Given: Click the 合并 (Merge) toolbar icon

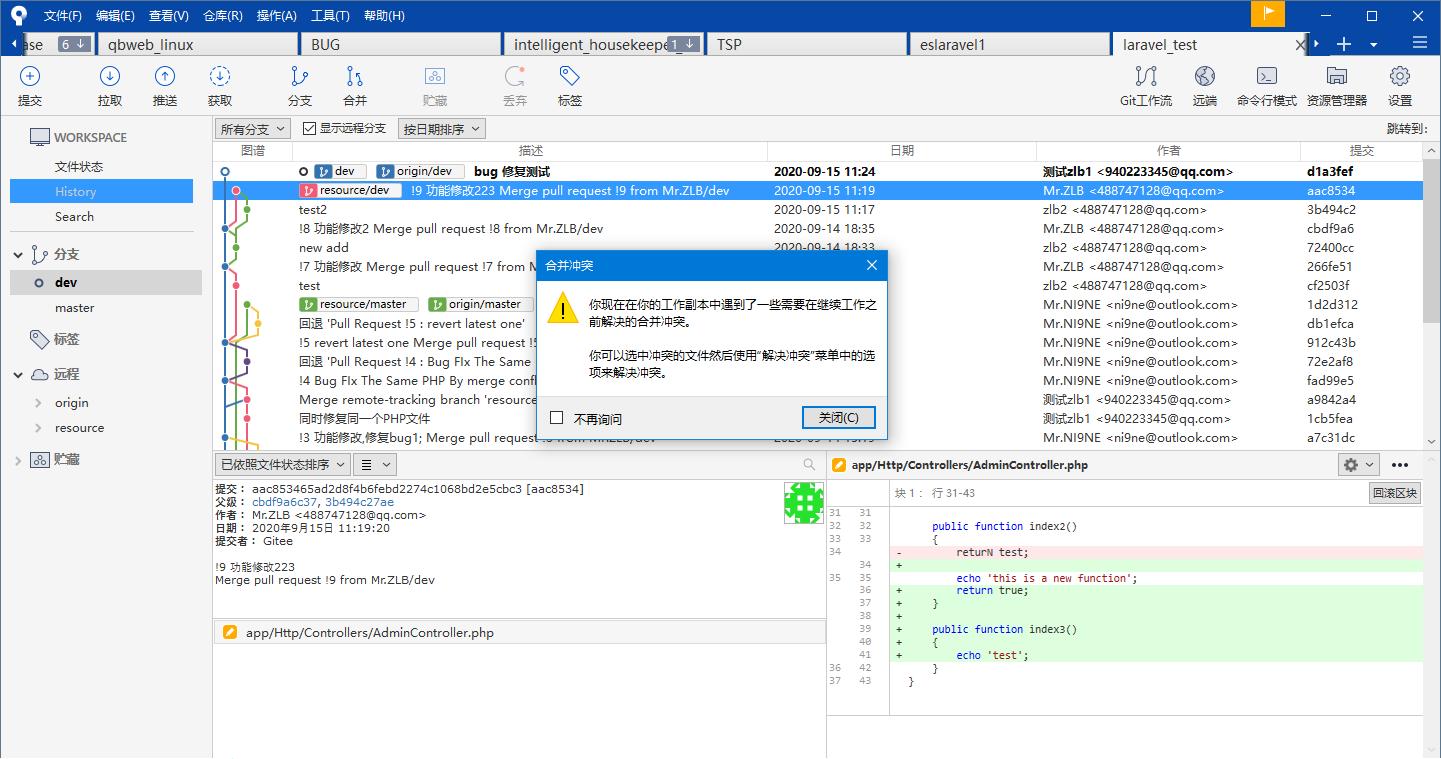Looking at the screenshot, I should pos(355,77).
